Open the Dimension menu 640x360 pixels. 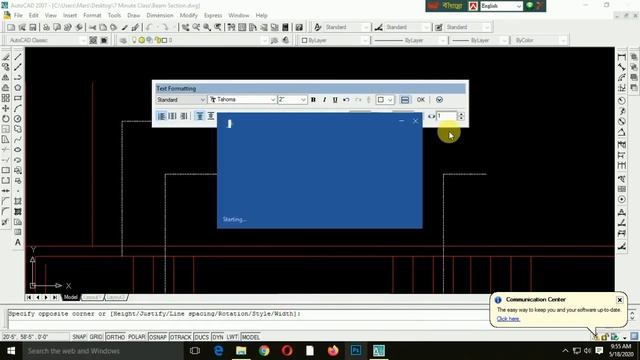[160, 15]
